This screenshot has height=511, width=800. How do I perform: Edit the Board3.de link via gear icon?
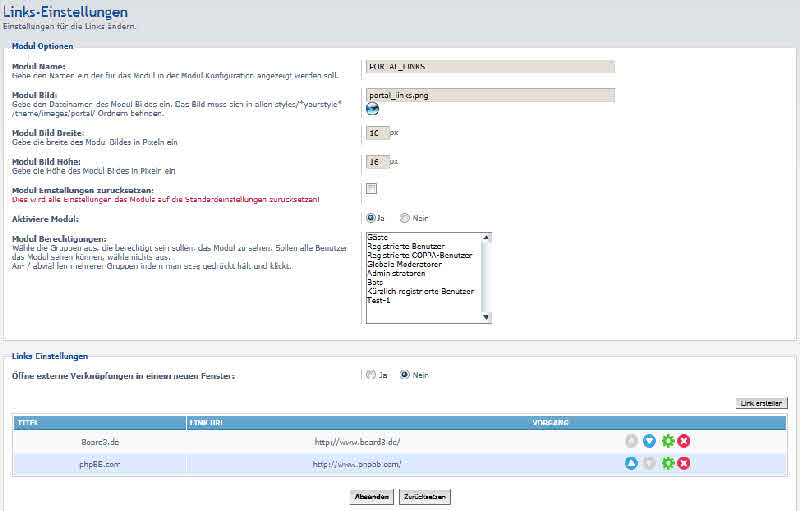[667, 441]
